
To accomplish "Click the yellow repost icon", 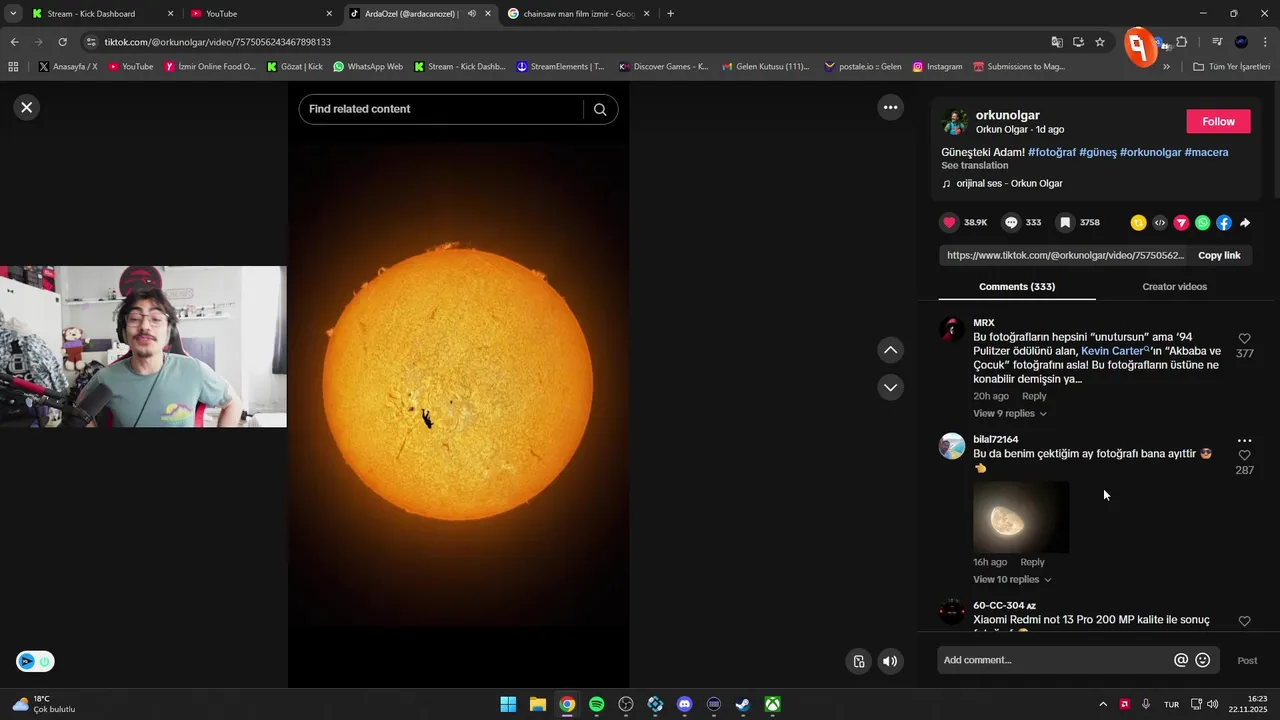I will click(1138, 223).
